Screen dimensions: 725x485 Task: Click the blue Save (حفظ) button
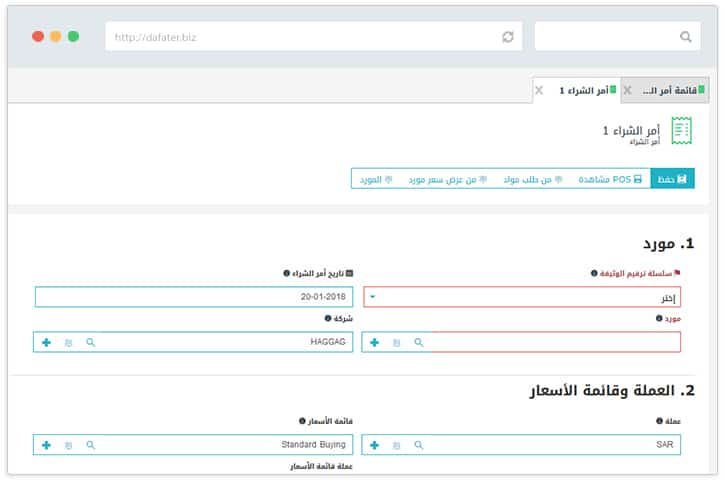pos(672,179)
